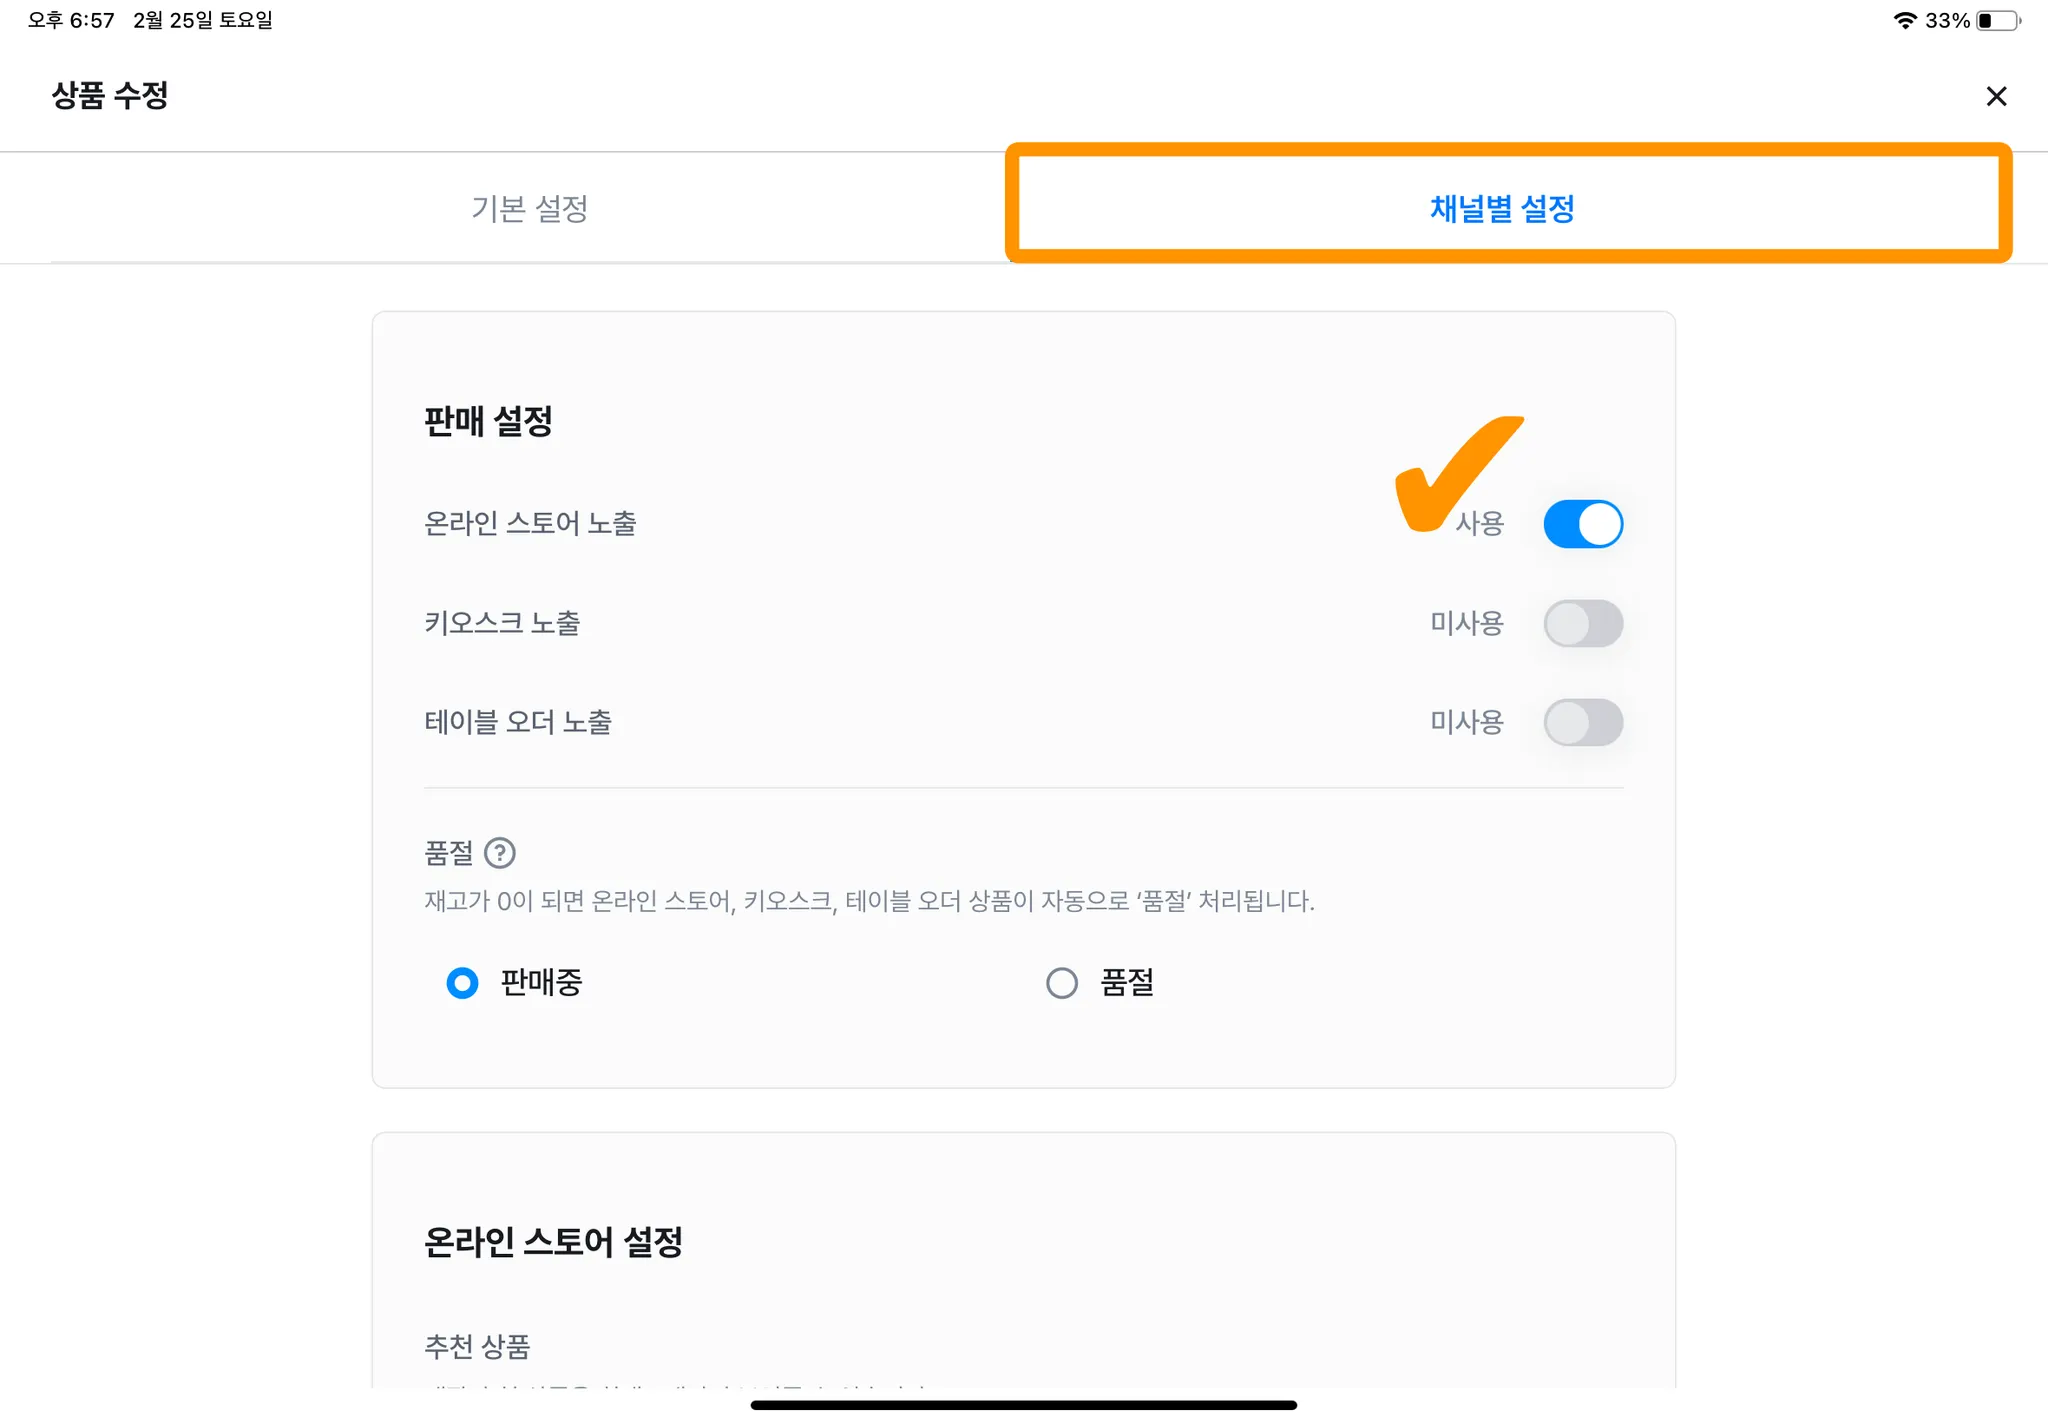
Task: Switch to the 기본 설정 tab
Action: (529, 209)
